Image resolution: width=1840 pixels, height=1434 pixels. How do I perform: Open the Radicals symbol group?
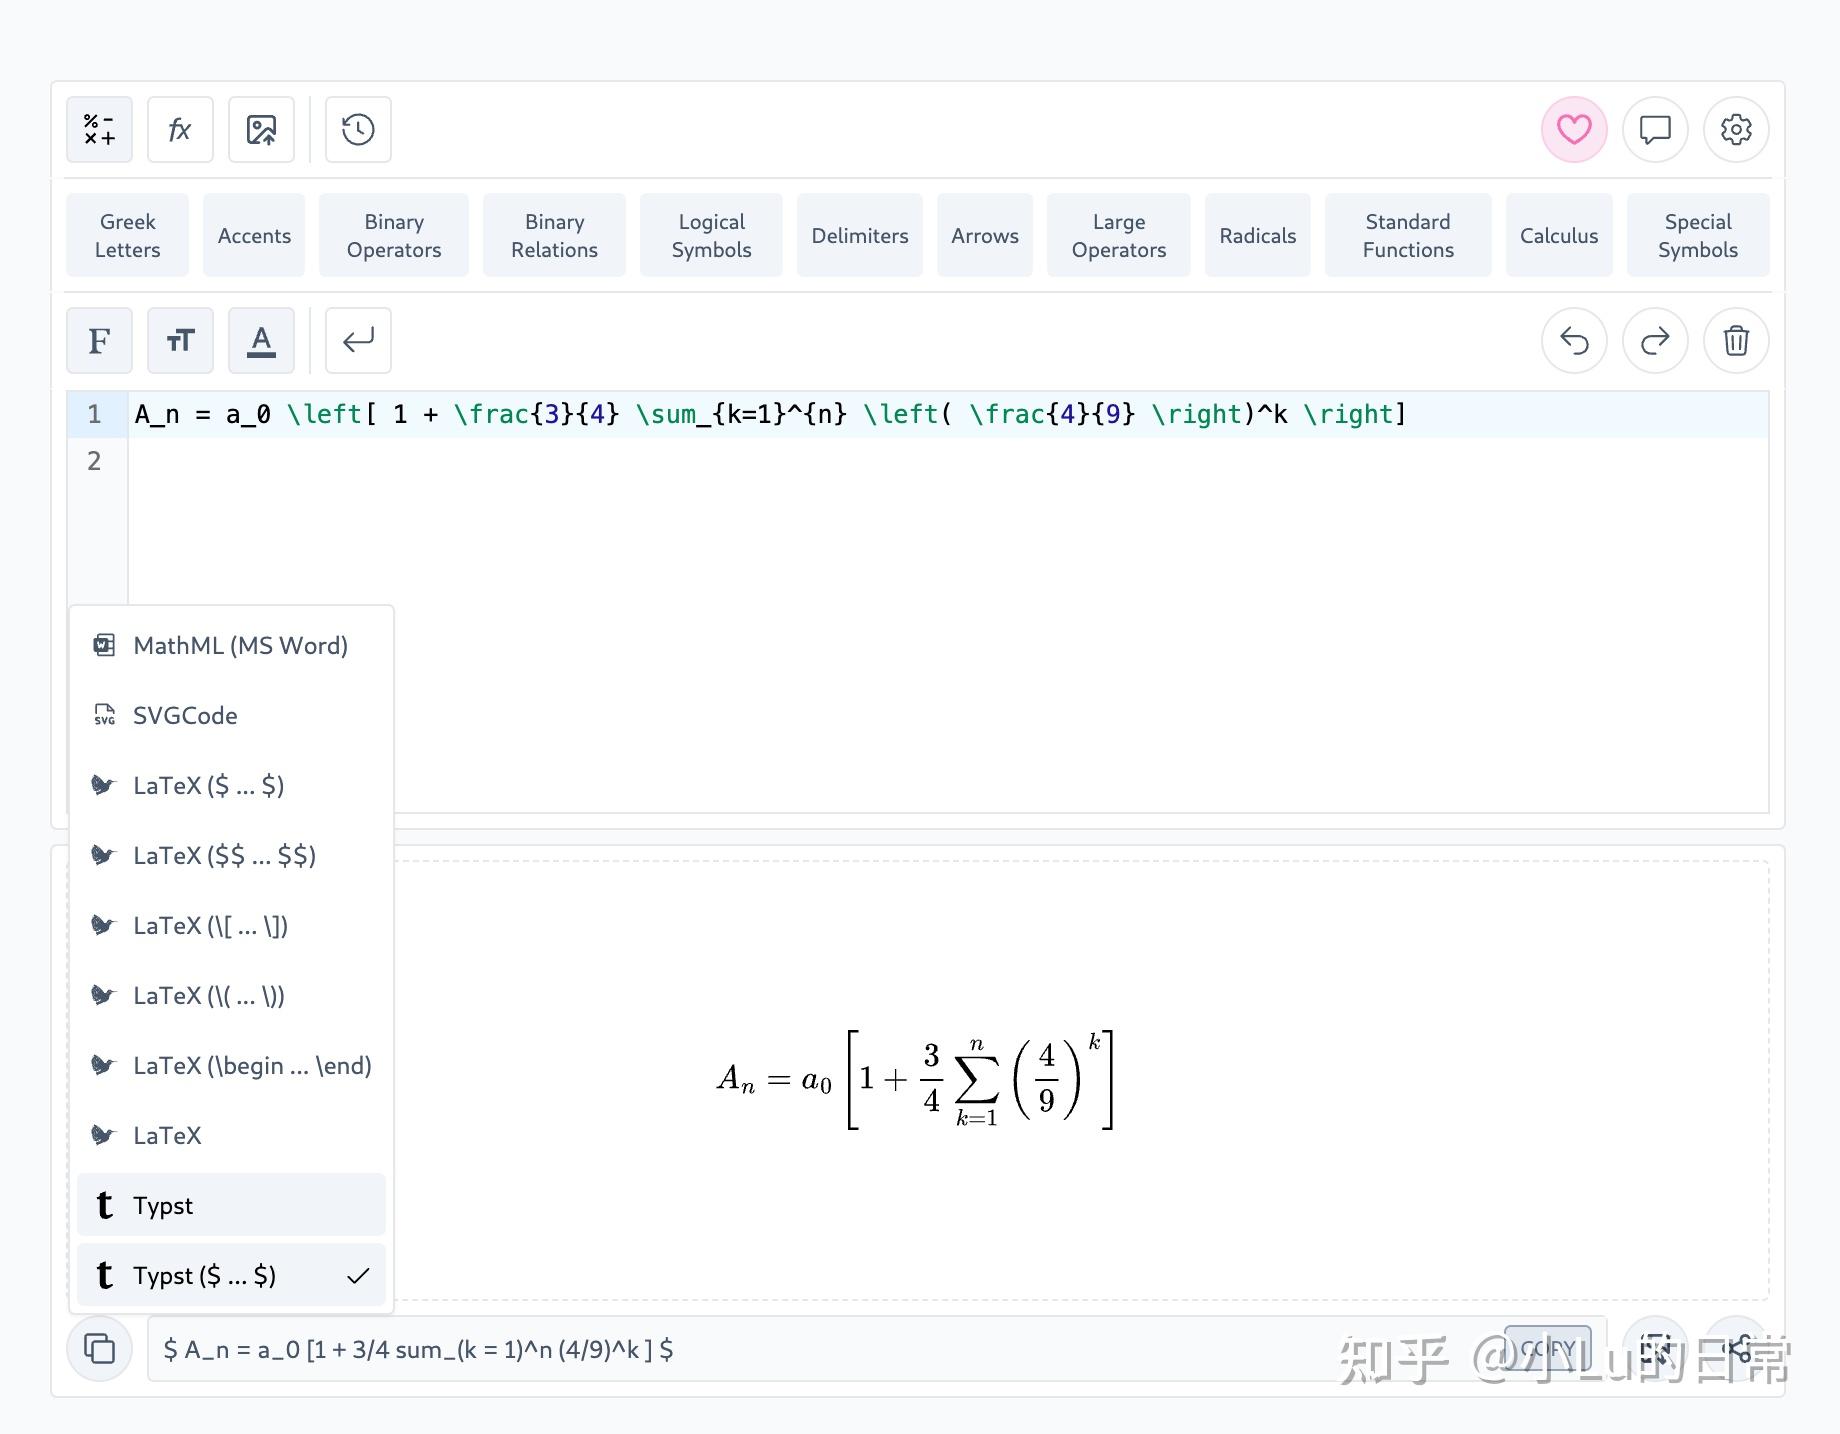tap(1258, 236)
